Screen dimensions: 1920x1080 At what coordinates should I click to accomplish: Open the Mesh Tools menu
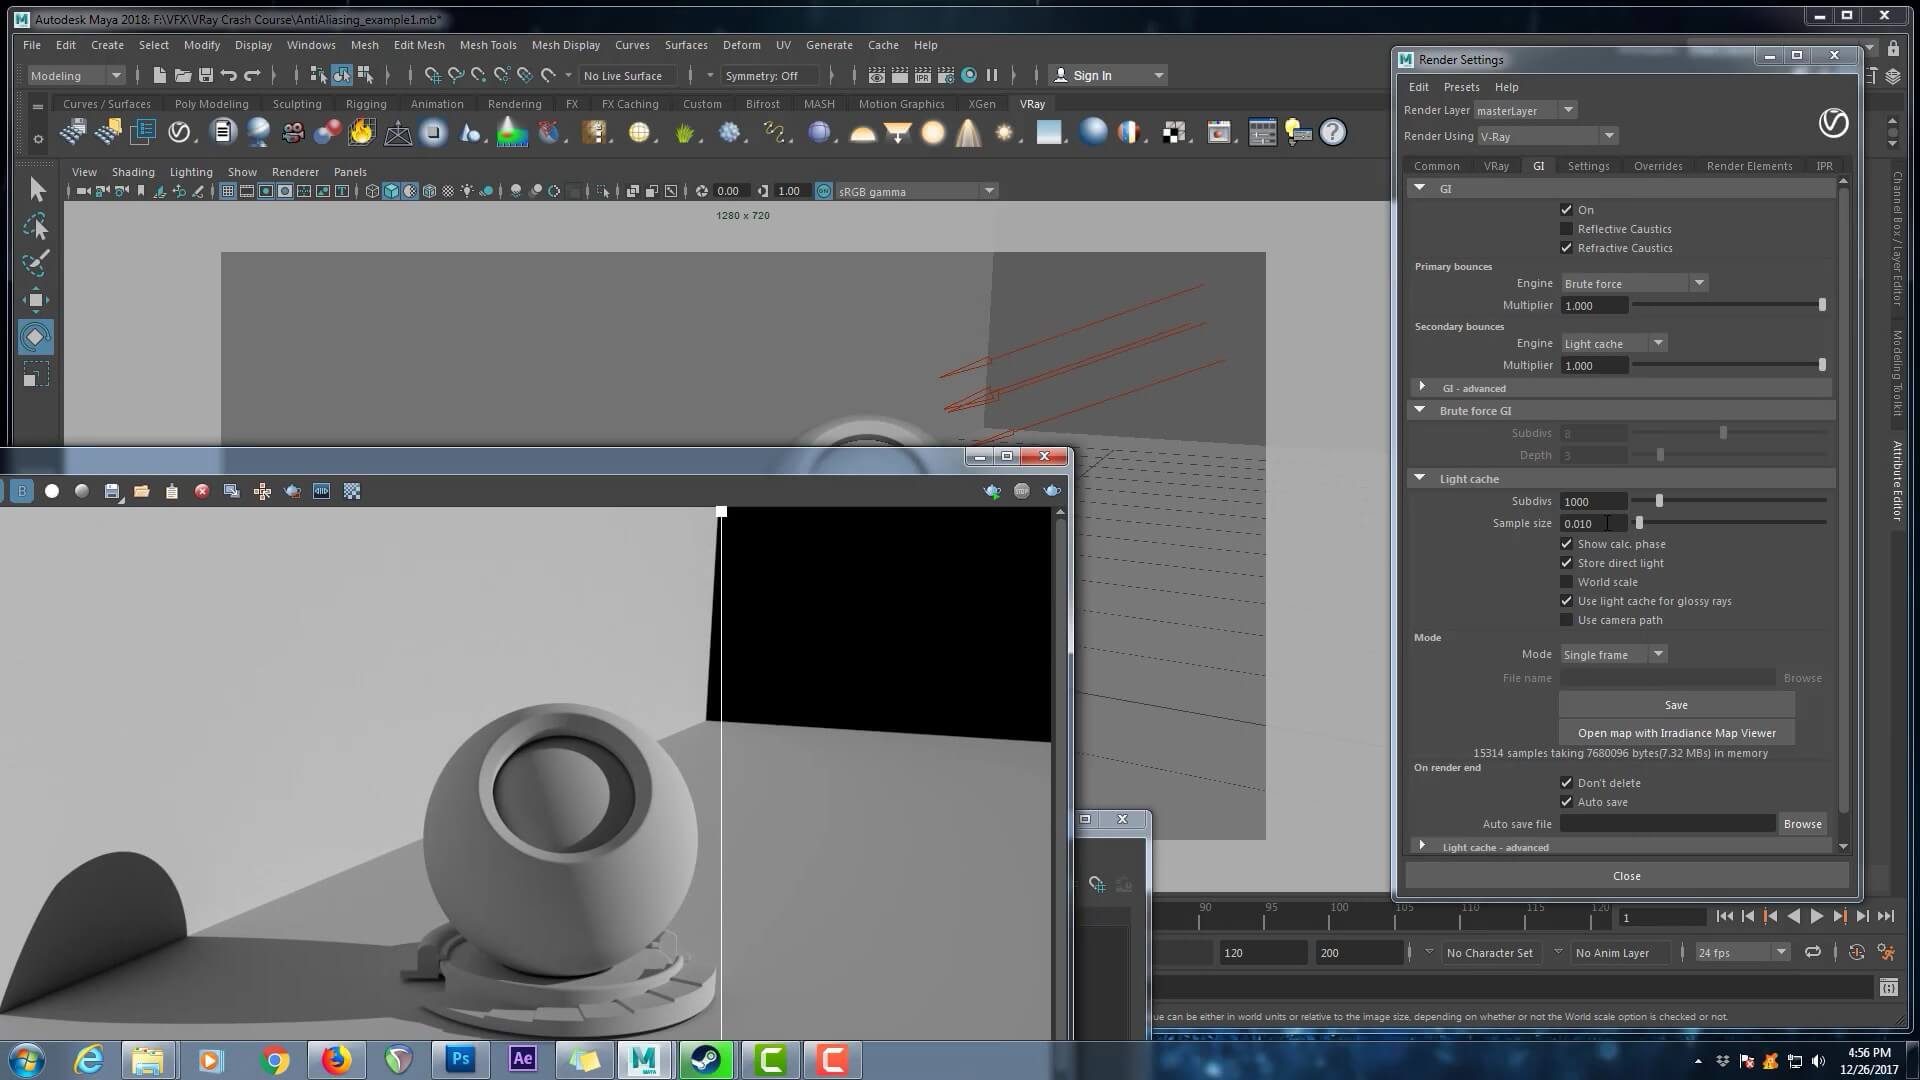pyautogui.click(x=487, y=45)
